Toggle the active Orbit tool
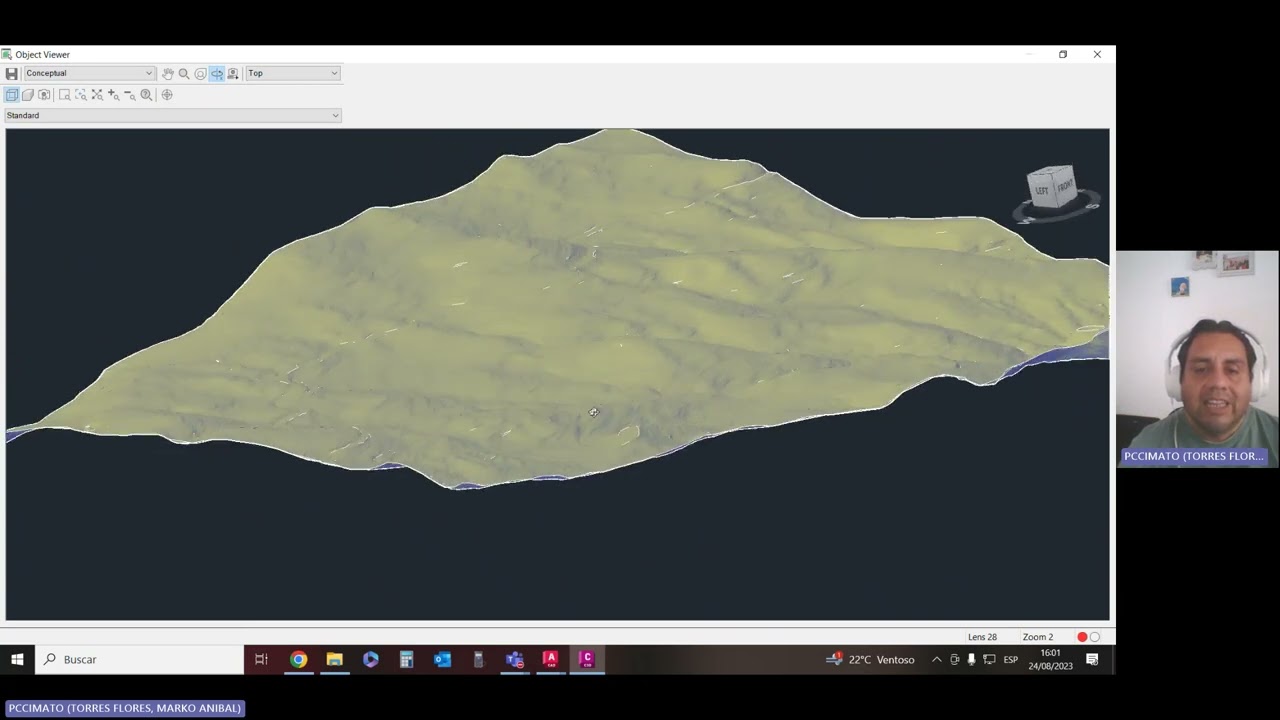 (216, 73)
